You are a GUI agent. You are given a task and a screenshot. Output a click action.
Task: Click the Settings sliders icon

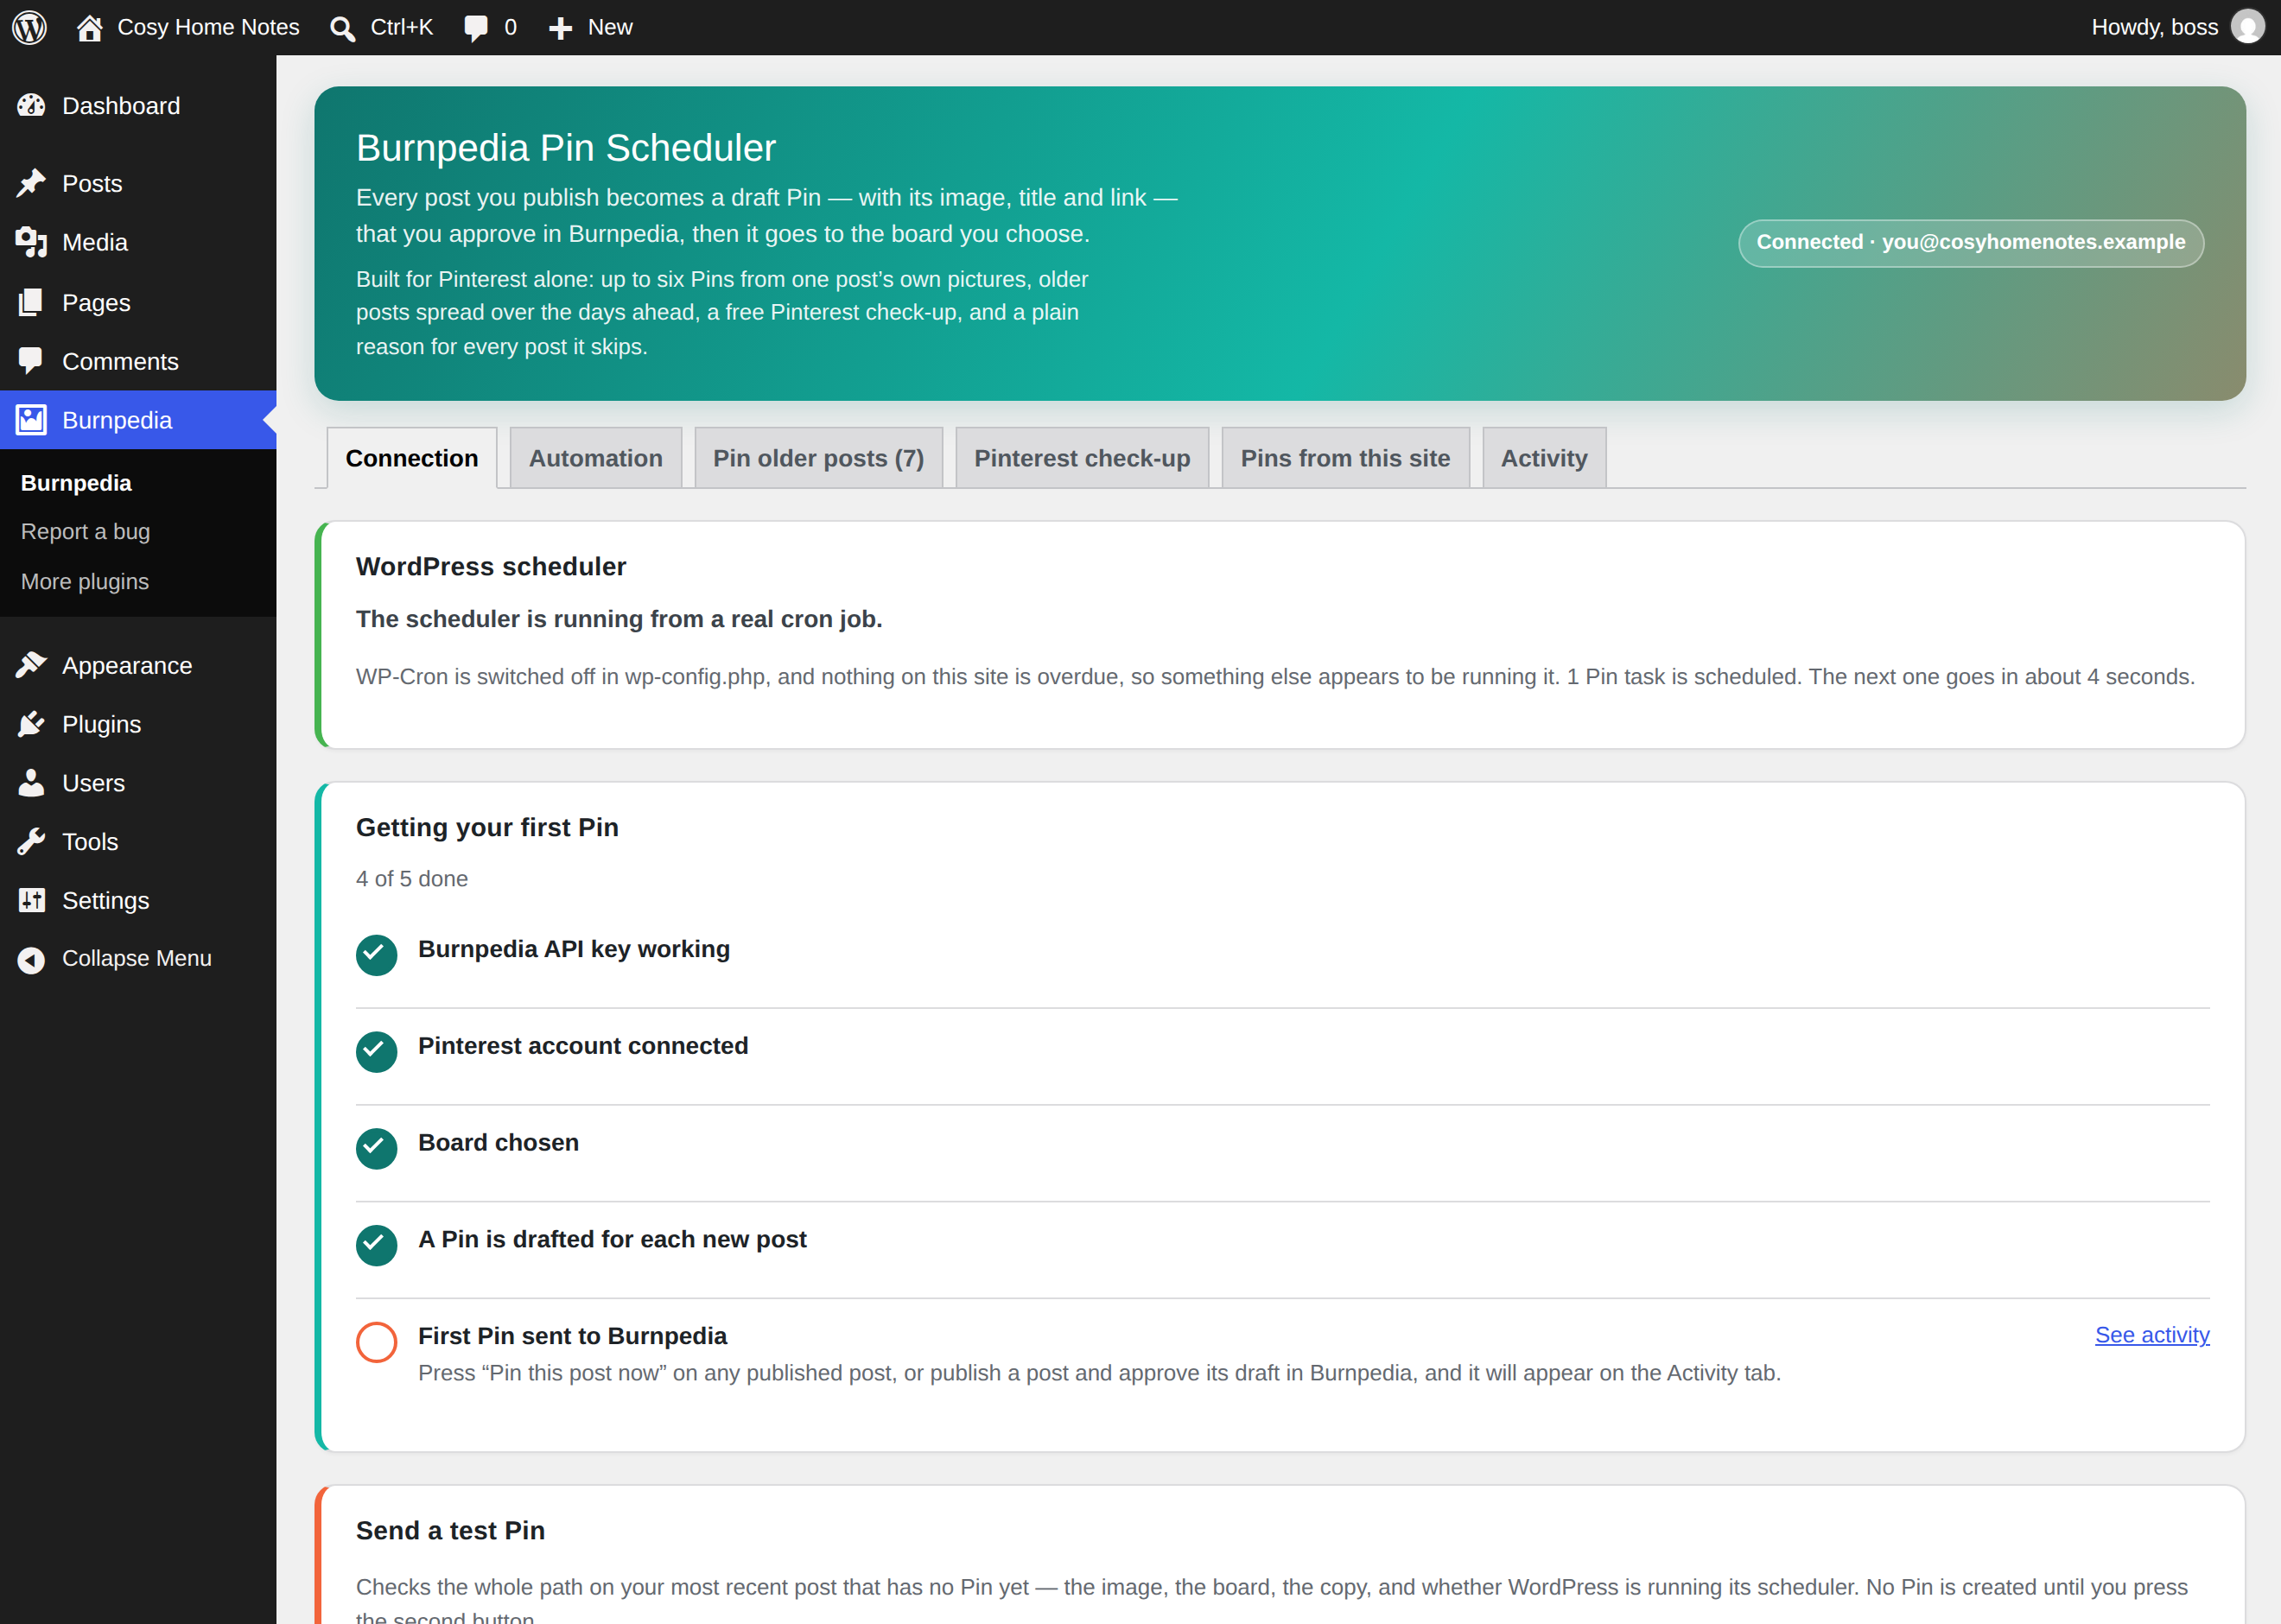pyautogui.click(x=31, y=900)
